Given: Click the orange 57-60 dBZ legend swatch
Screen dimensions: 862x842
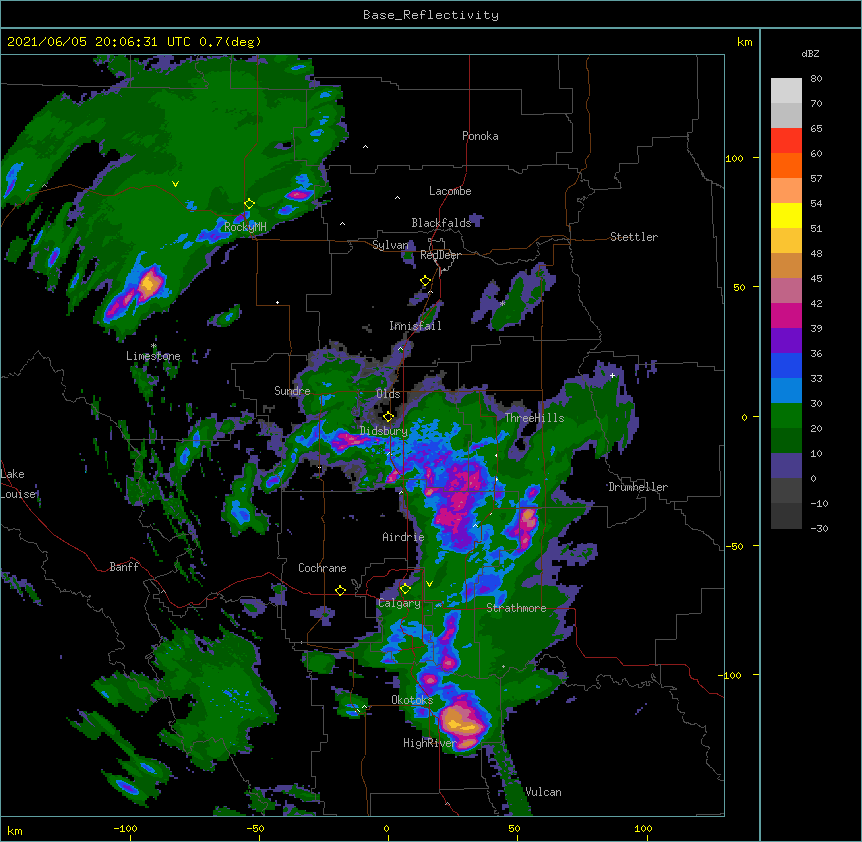Looking at the screenshot, I should tap(786, 165).
